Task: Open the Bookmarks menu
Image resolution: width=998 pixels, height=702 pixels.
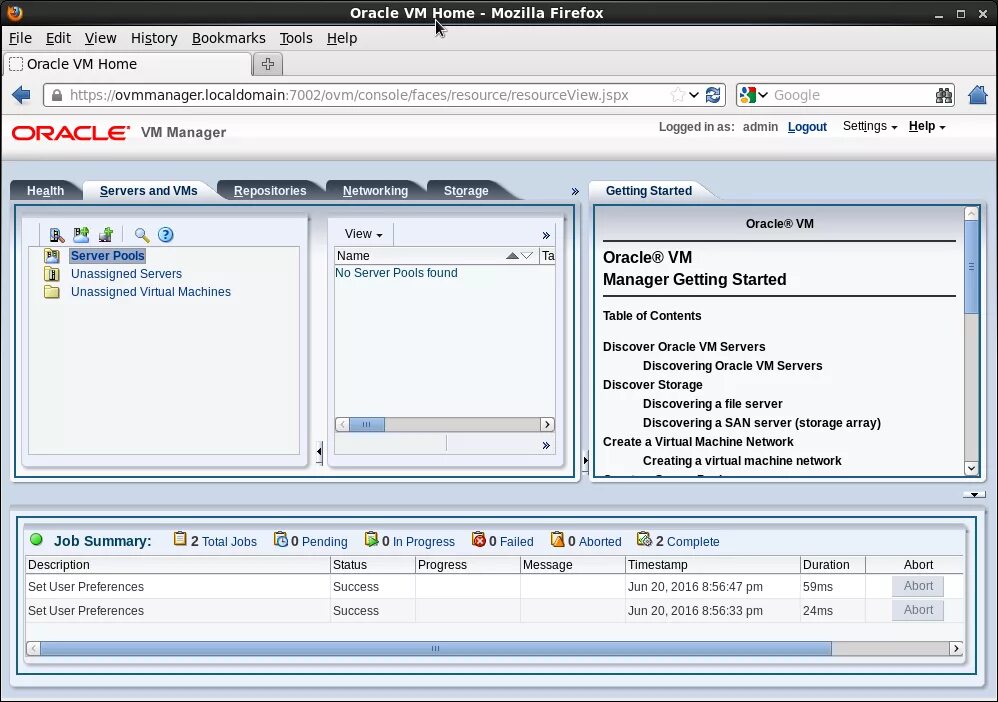Action: click(x=229, y=38)
